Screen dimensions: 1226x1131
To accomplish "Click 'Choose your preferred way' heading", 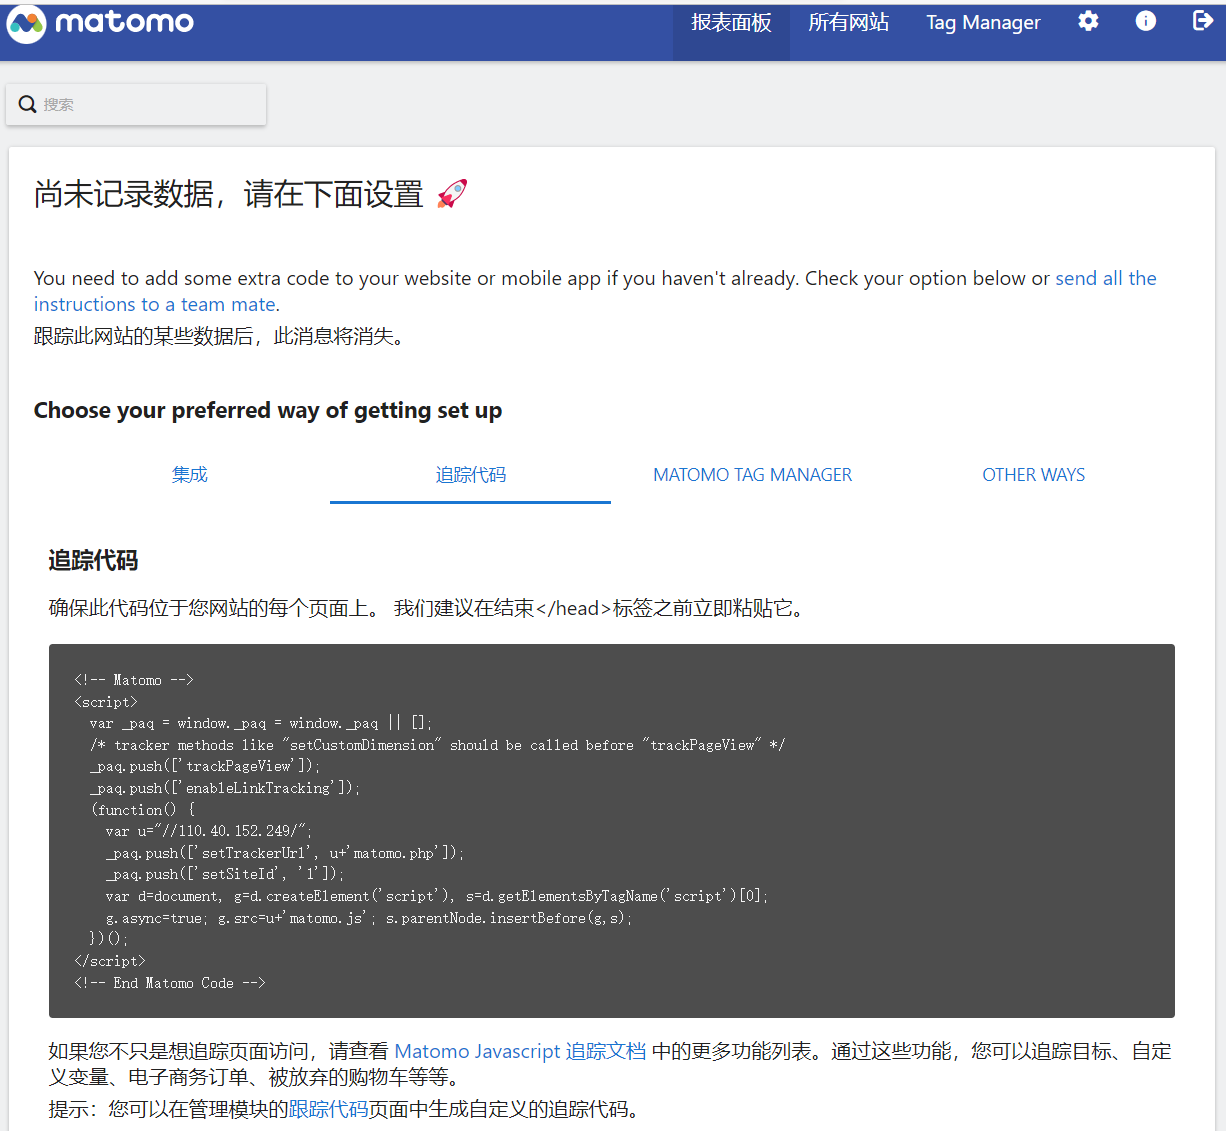I will (x=268, y=410).
